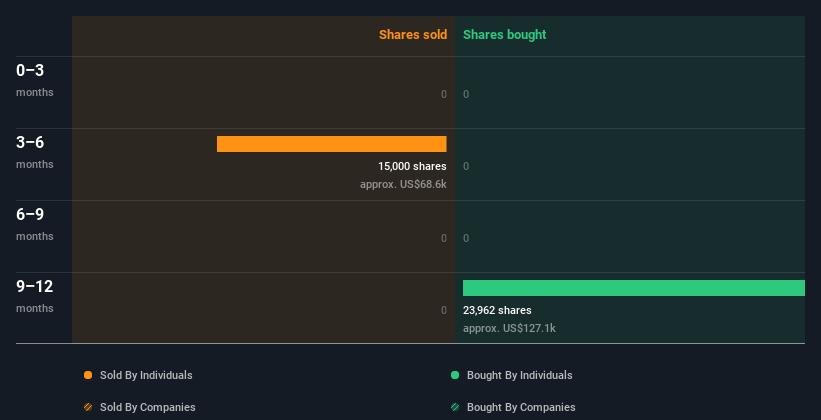
Task: Click the 23,962 shares value
Action: pyautogui.click(x=497, y=310)
